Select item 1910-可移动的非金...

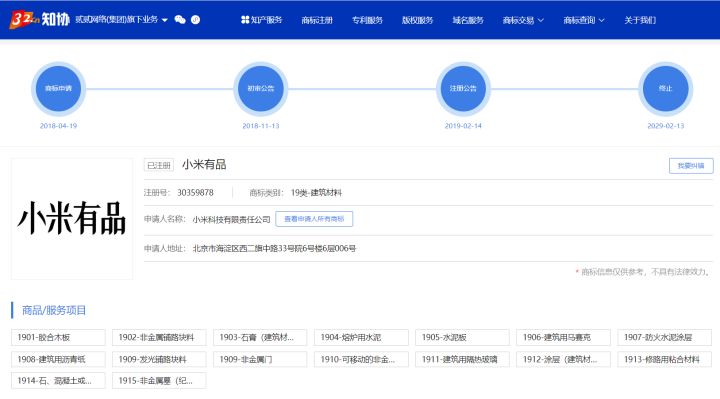(361, 359)
